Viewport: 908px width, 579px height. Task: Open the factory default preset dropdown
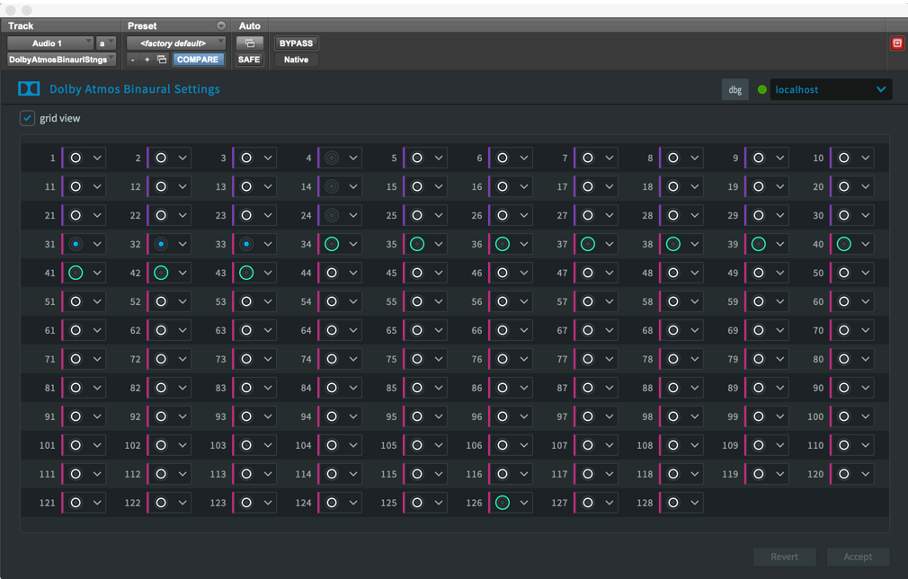point(176,43)
